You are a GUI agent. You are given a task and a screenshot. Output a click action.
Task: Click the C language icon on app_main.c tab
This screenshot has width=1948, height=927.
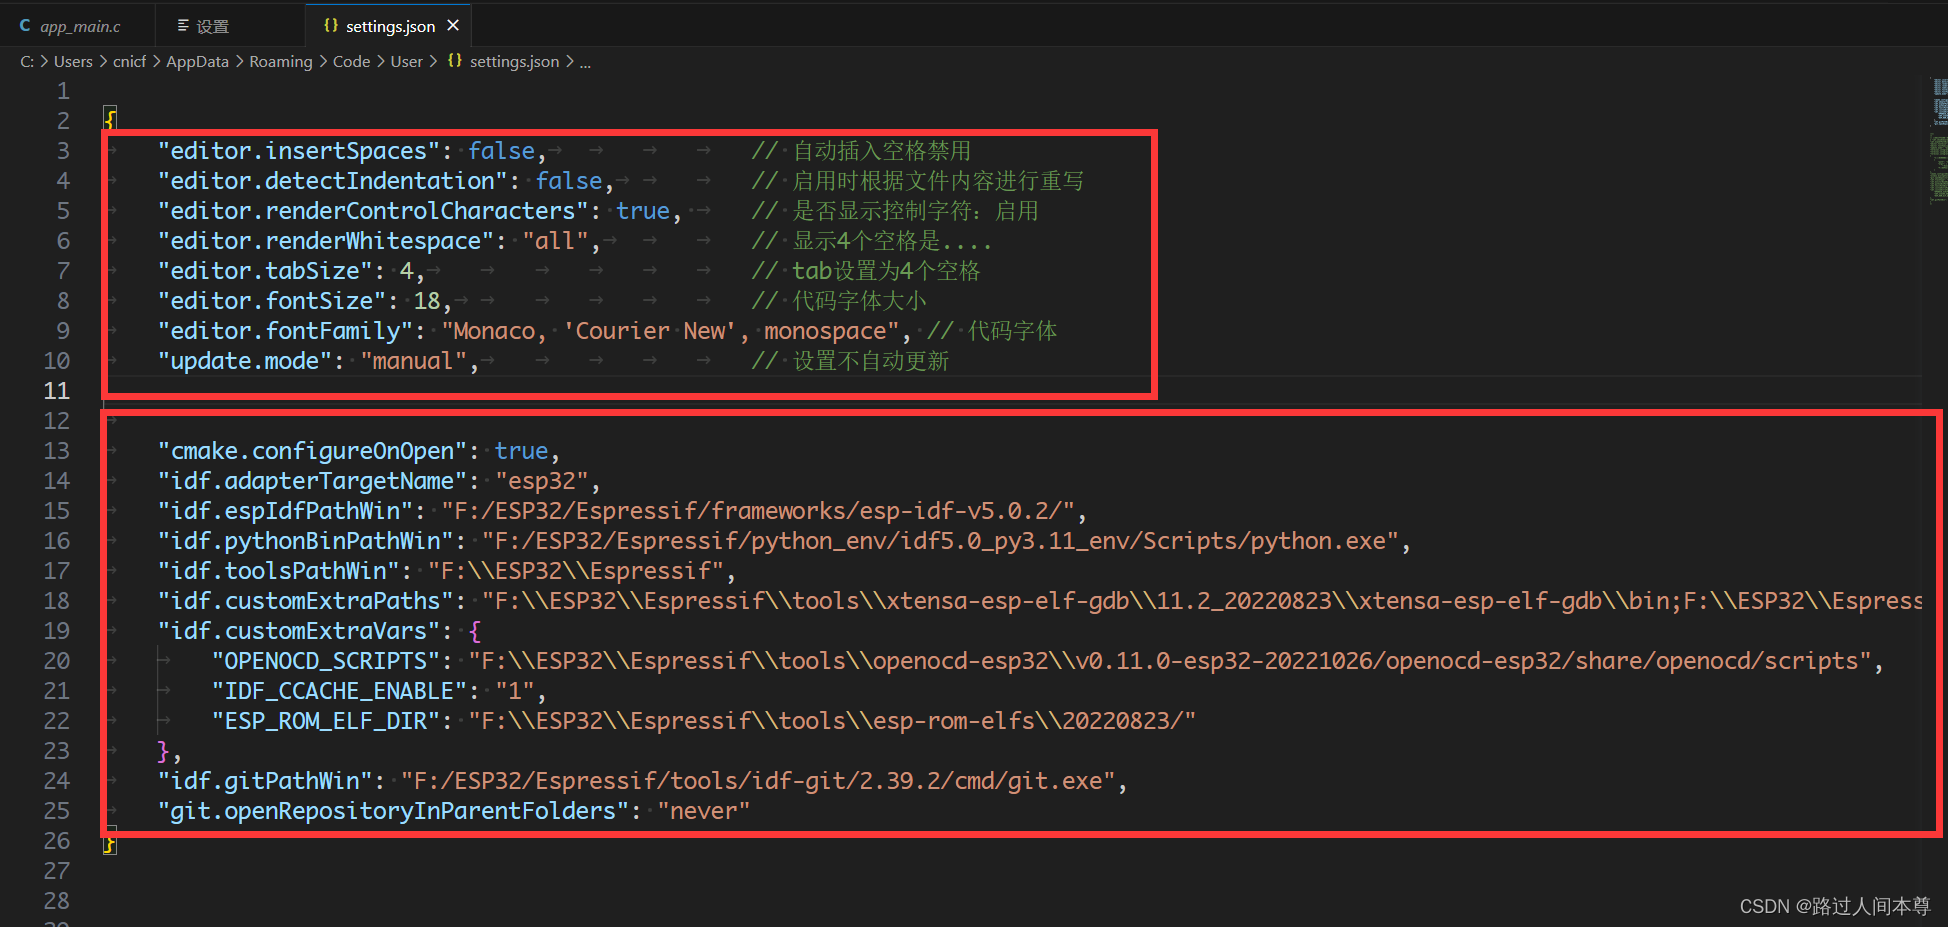coord(25,25)
